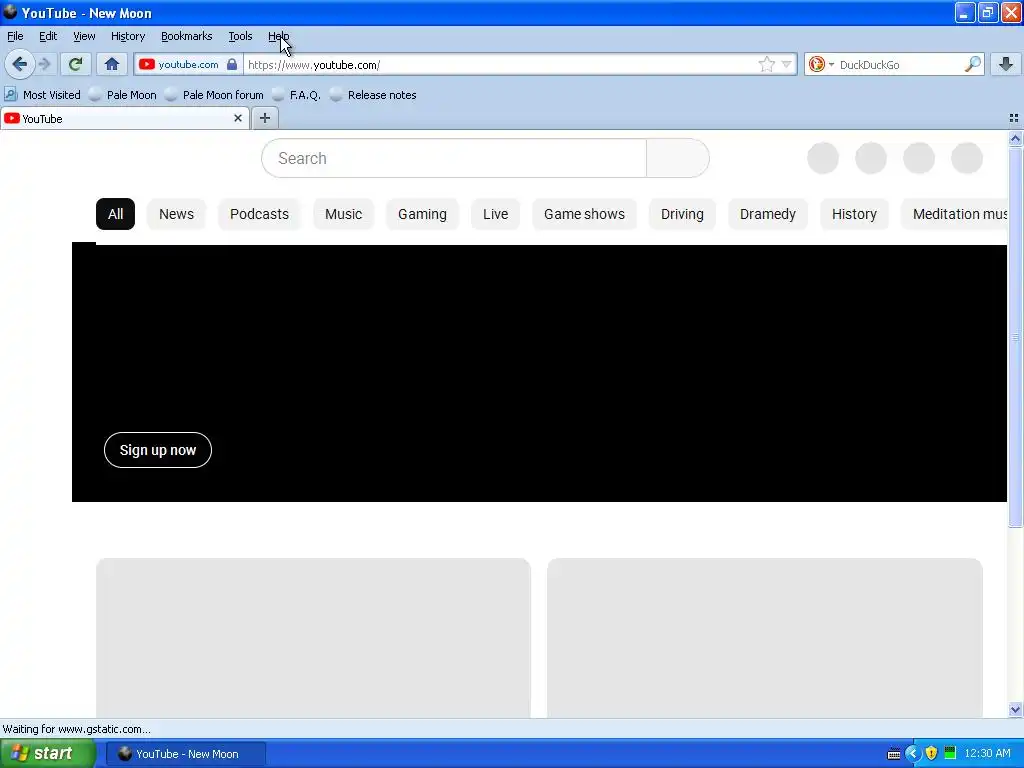1024x768 pixels.
Task: Filter by the Dramedy chip
Action: 768,214
